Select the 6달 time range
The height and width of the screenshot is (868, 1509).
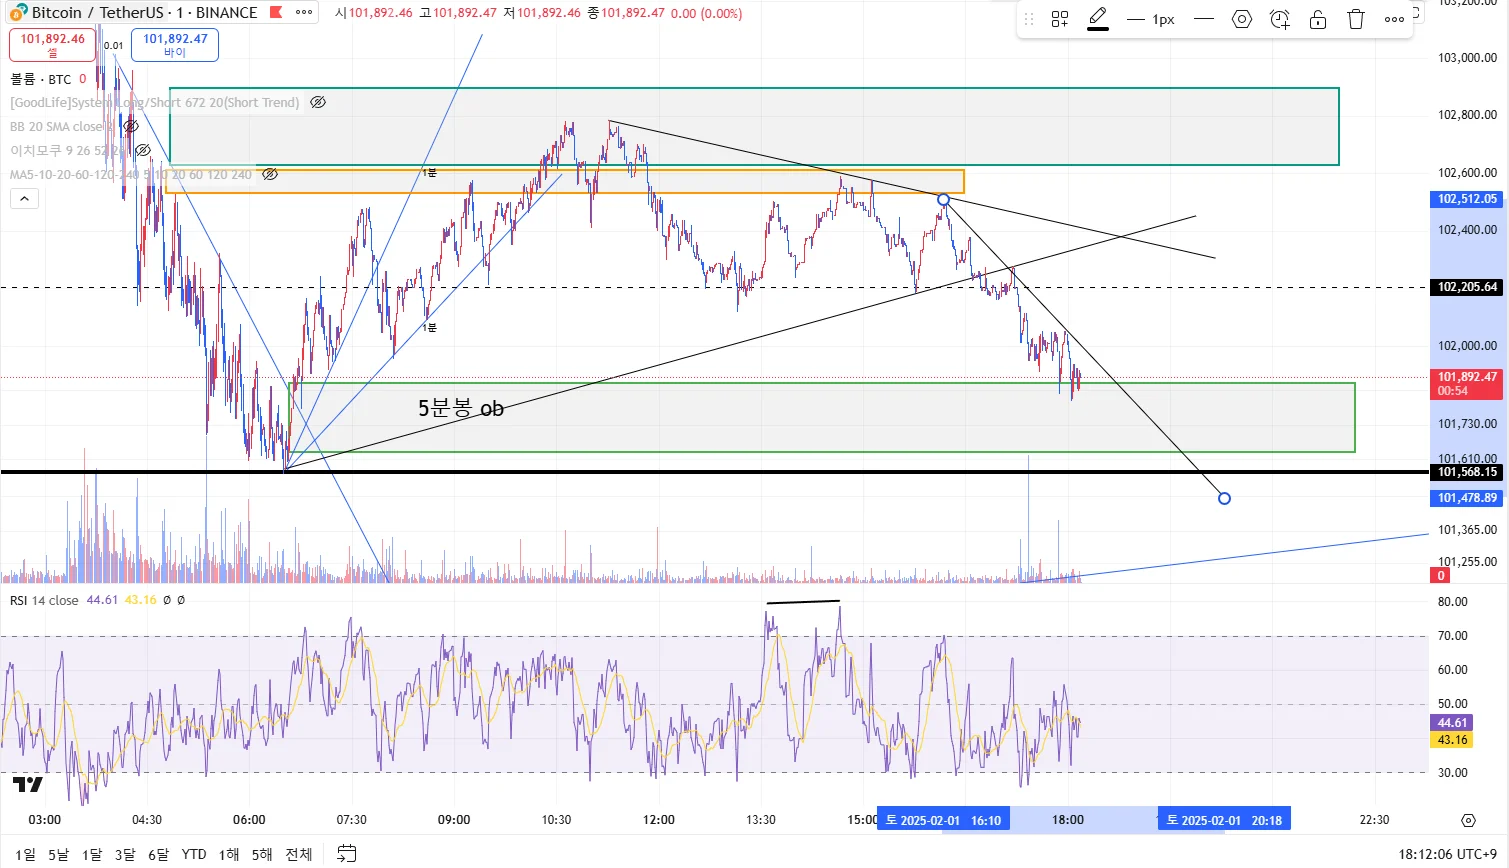click(159, 854)
